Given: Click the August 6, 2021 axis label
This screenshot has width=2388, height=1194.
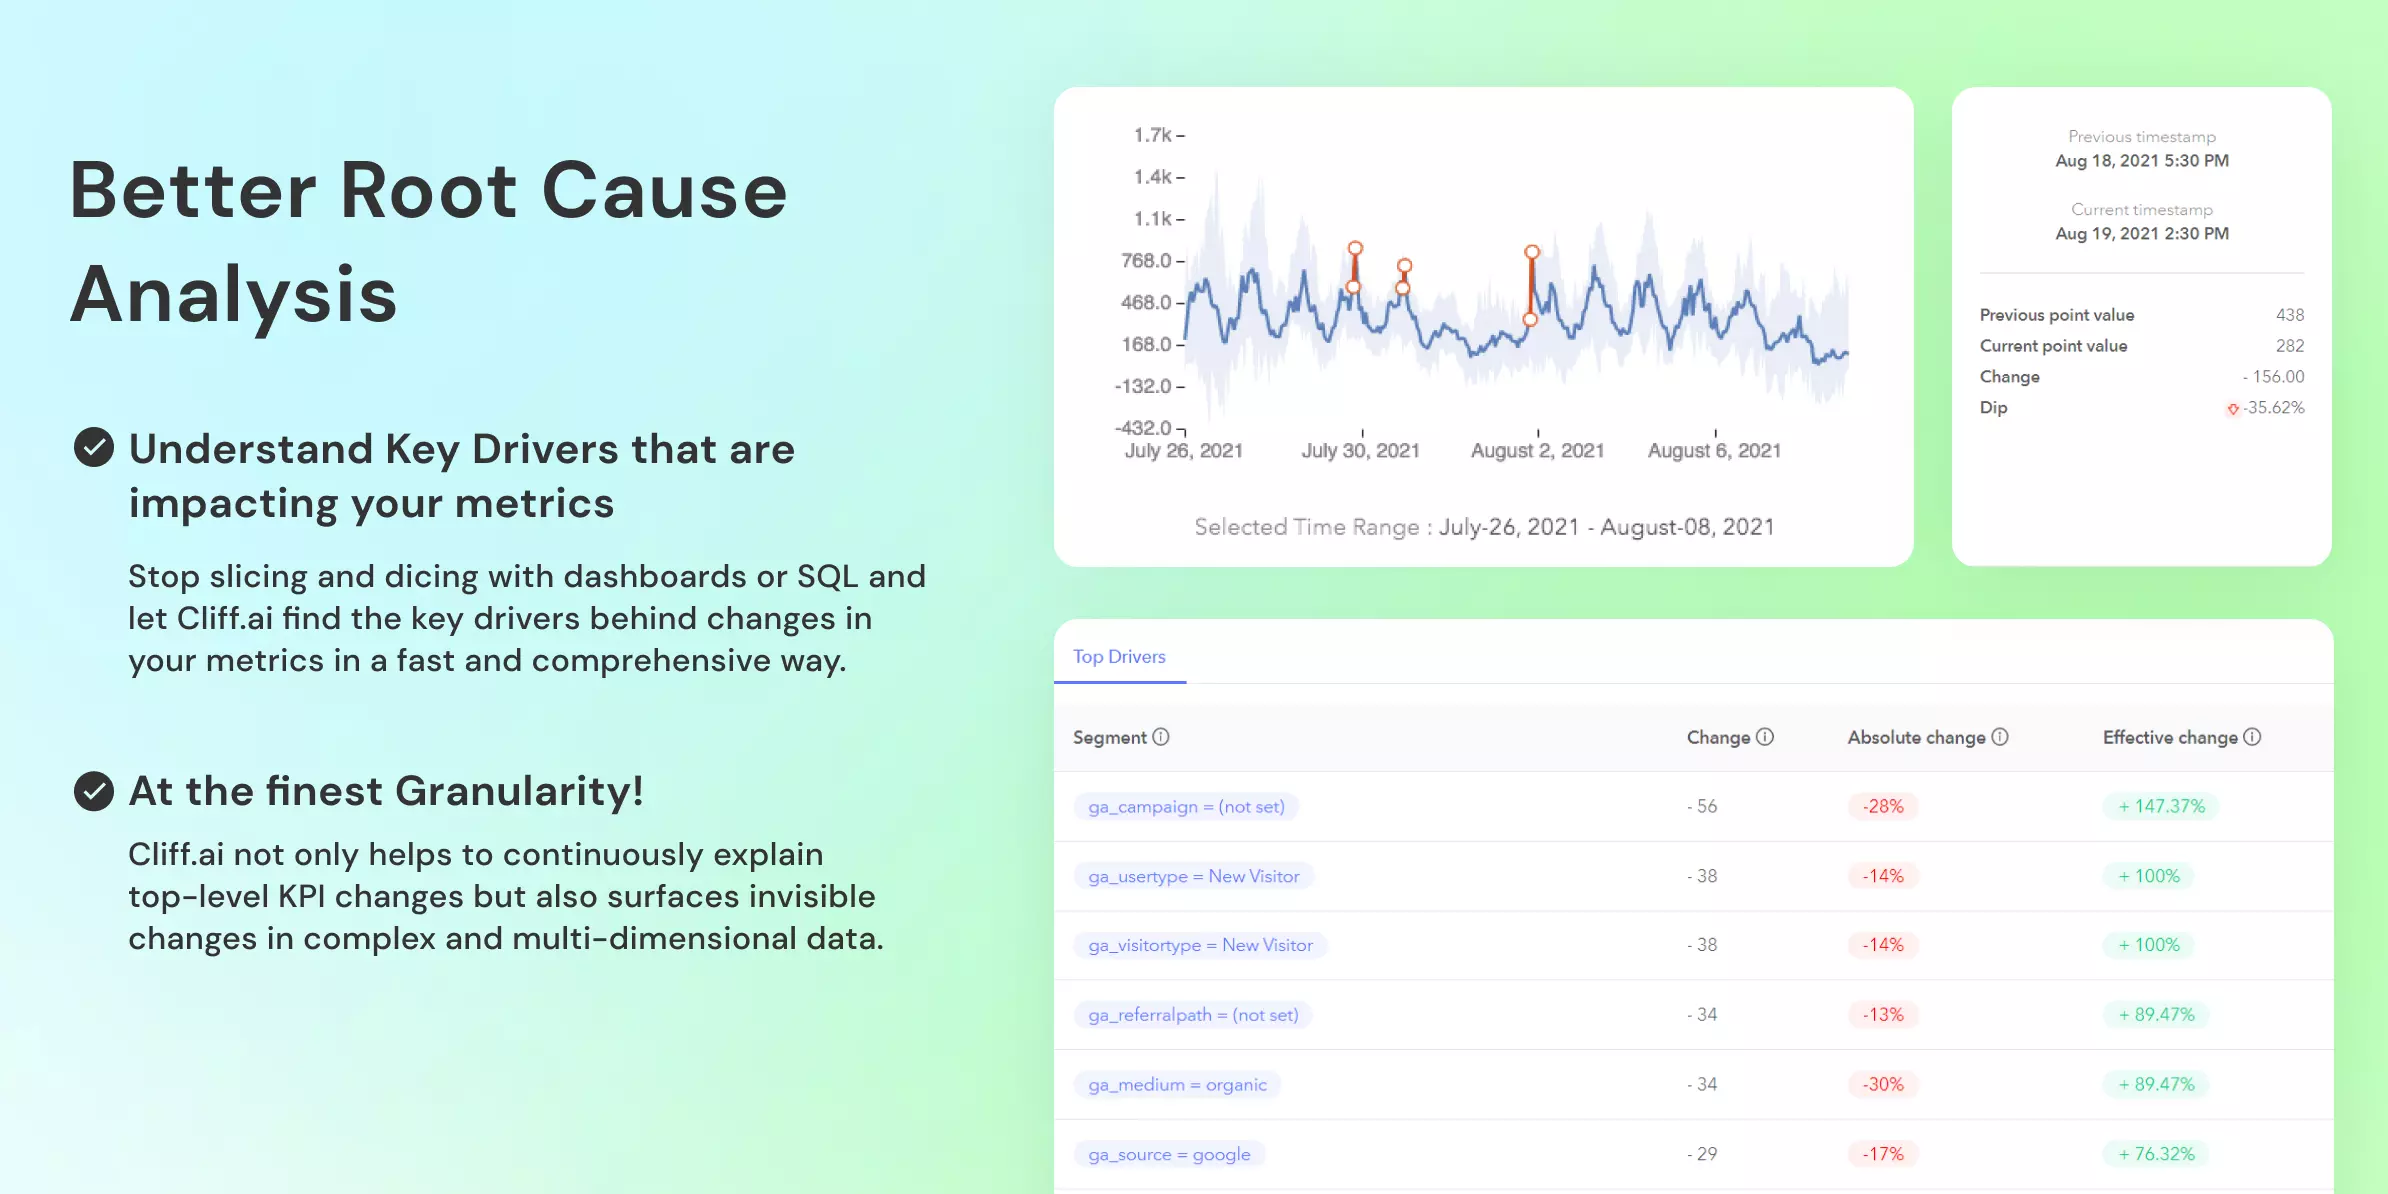Looking at the screenshot, I should tap(1715, 451).
